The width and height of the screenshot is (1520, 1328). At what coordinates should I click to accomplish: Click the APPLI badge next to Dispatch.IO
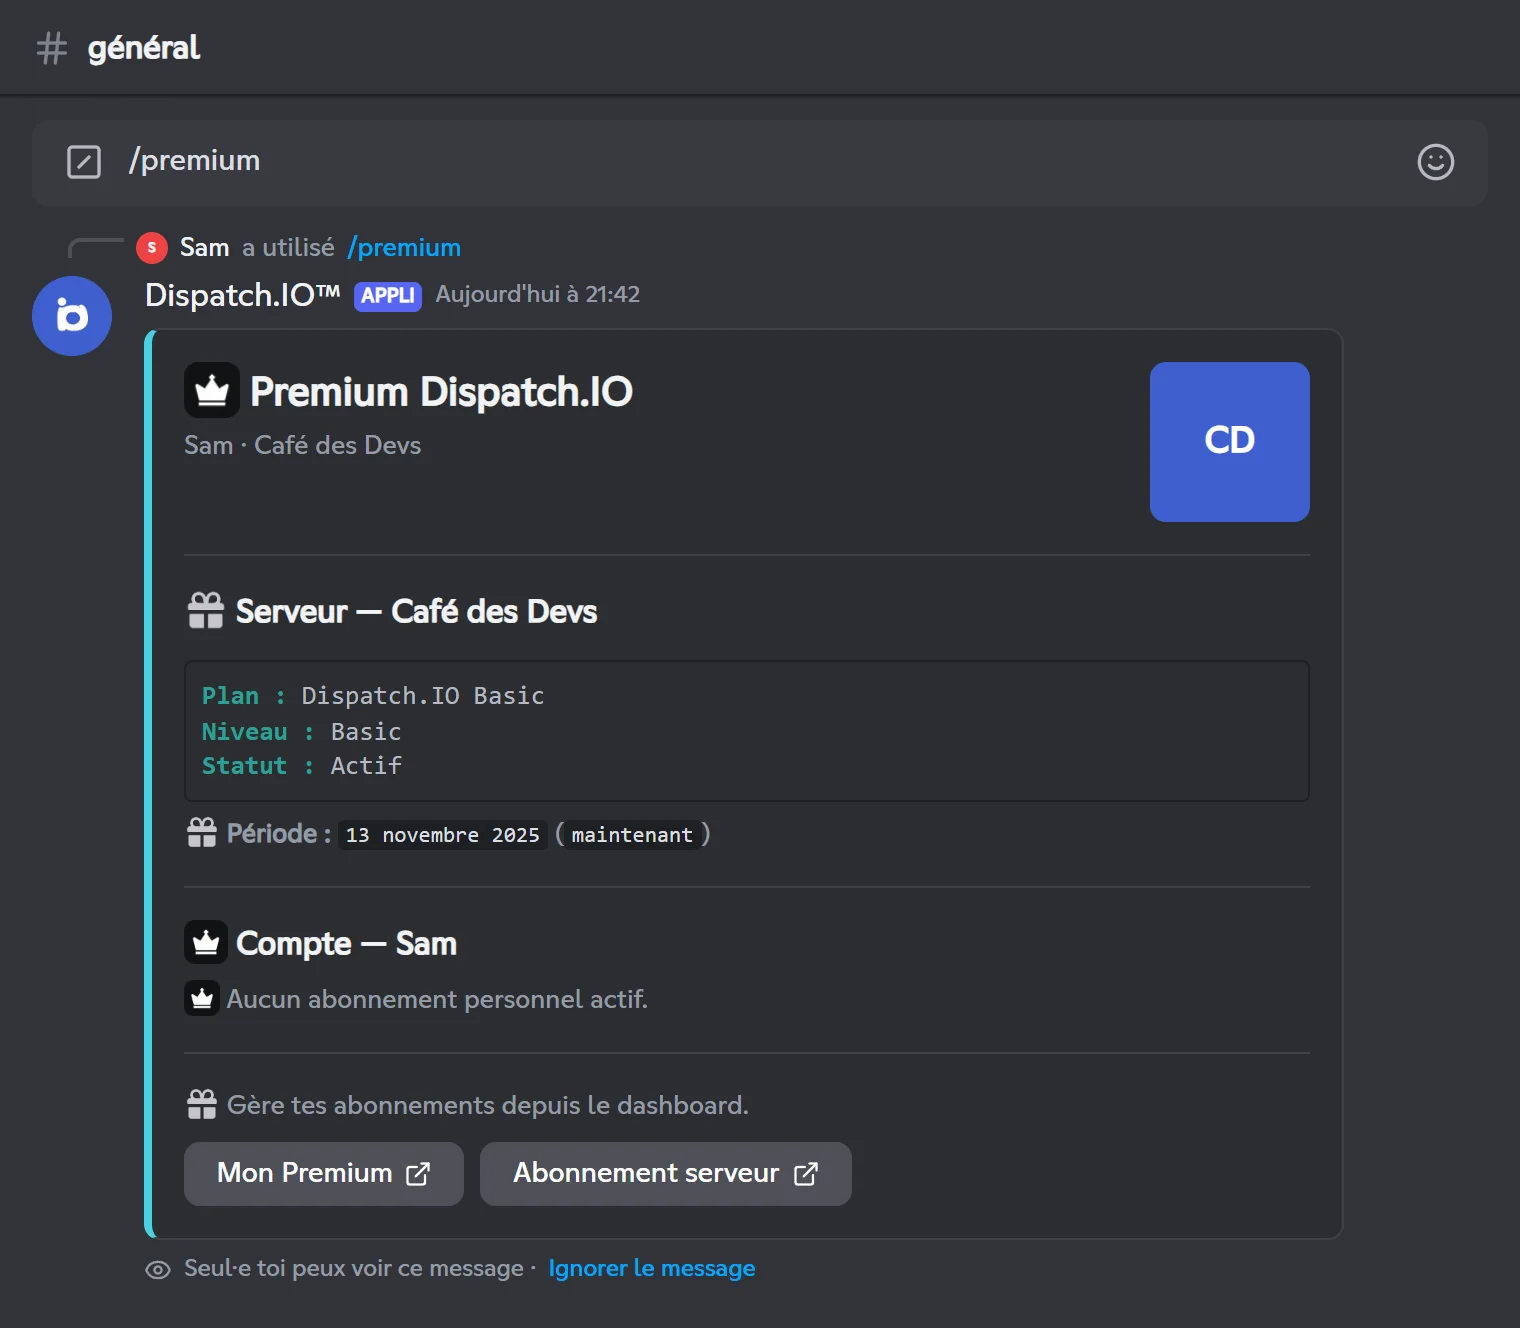pyautogui.click(x=388, y=296)
